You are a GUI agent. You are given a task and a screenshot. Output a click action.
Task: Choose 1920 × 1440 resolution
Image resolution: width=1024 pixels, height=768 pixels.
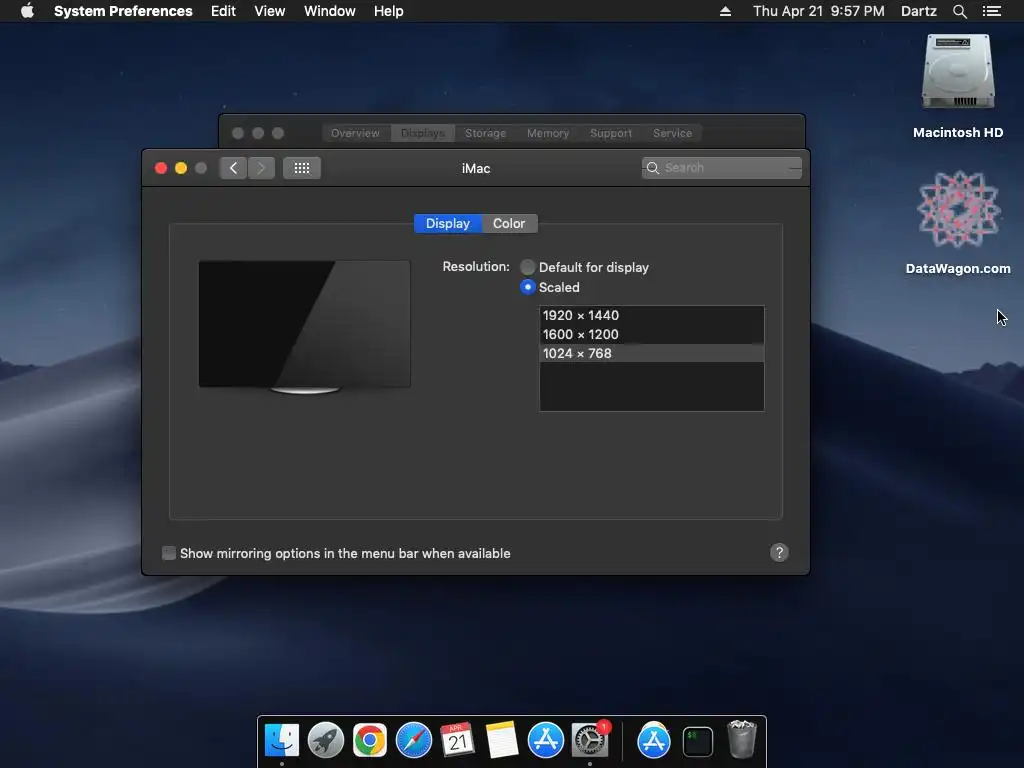point(652,315)
